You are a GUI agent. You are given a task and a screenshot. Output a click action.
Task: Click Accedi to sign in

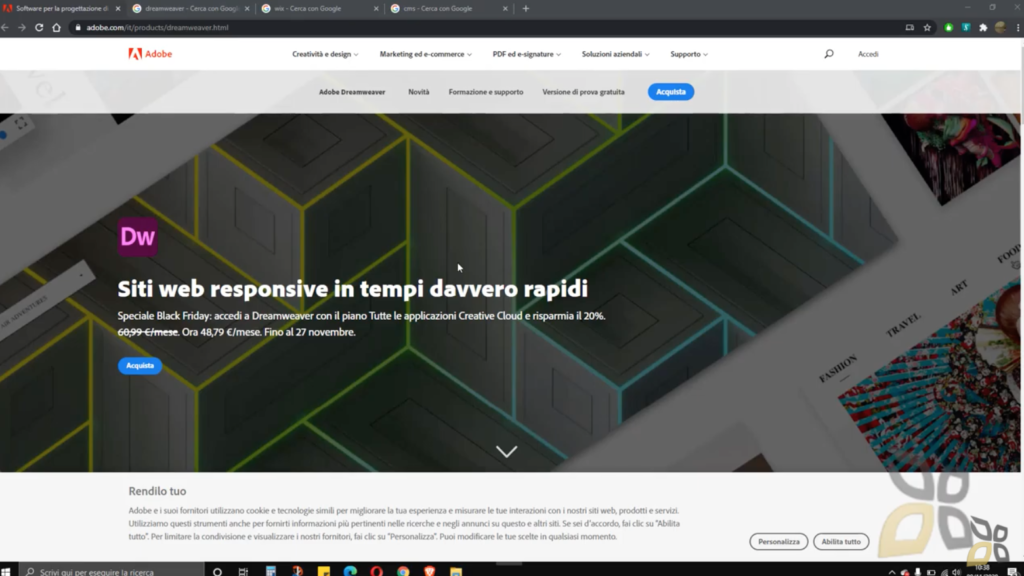click(868, 54)
